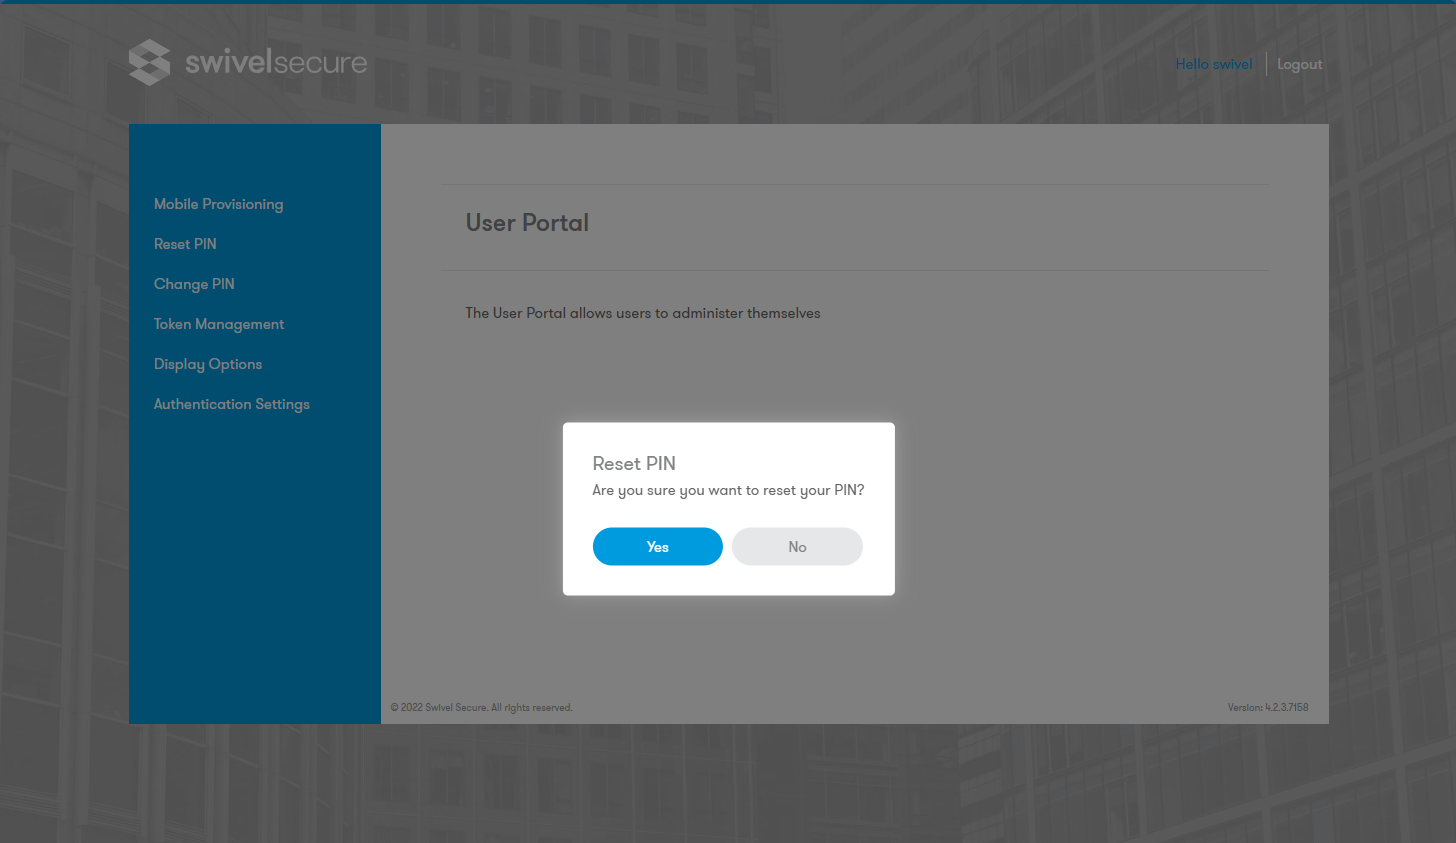
Task: Click the swivelsecure wordmark text
Action: (x=276, y=63)
